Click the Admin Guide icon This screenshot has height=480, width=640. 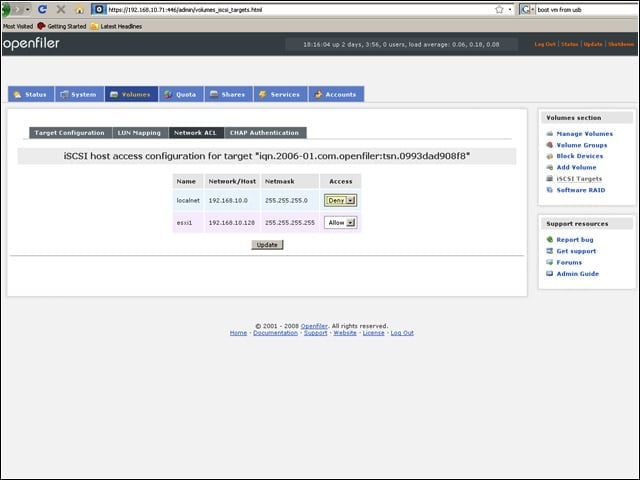549,273
